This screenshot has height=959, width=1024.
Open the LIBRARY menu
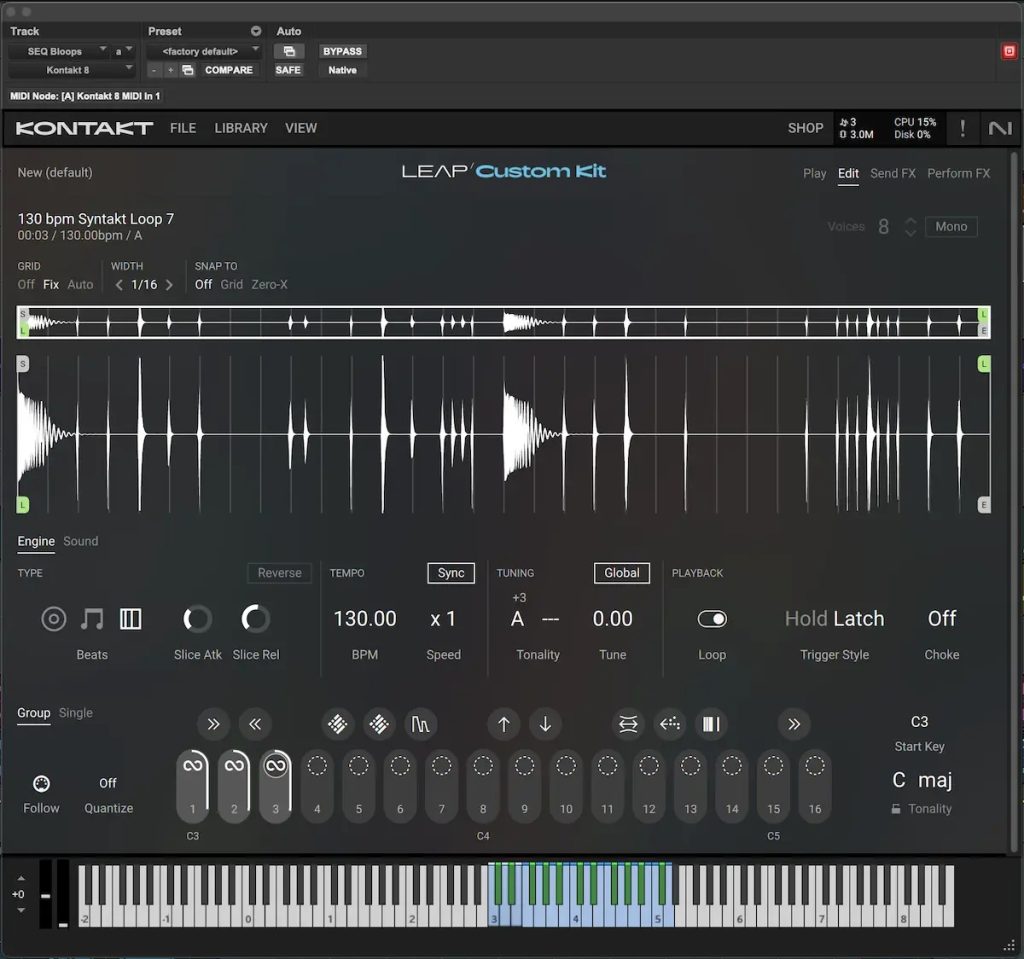241,128
